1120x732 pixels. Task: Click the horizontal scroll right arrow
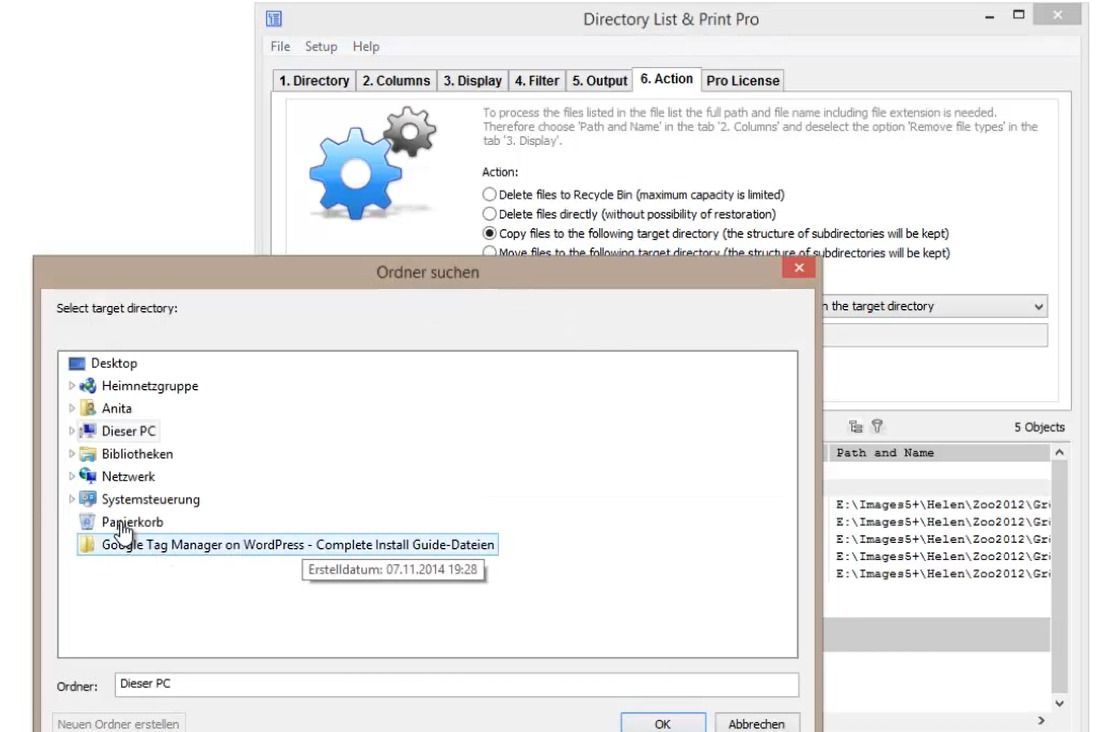pos(1041,721)
